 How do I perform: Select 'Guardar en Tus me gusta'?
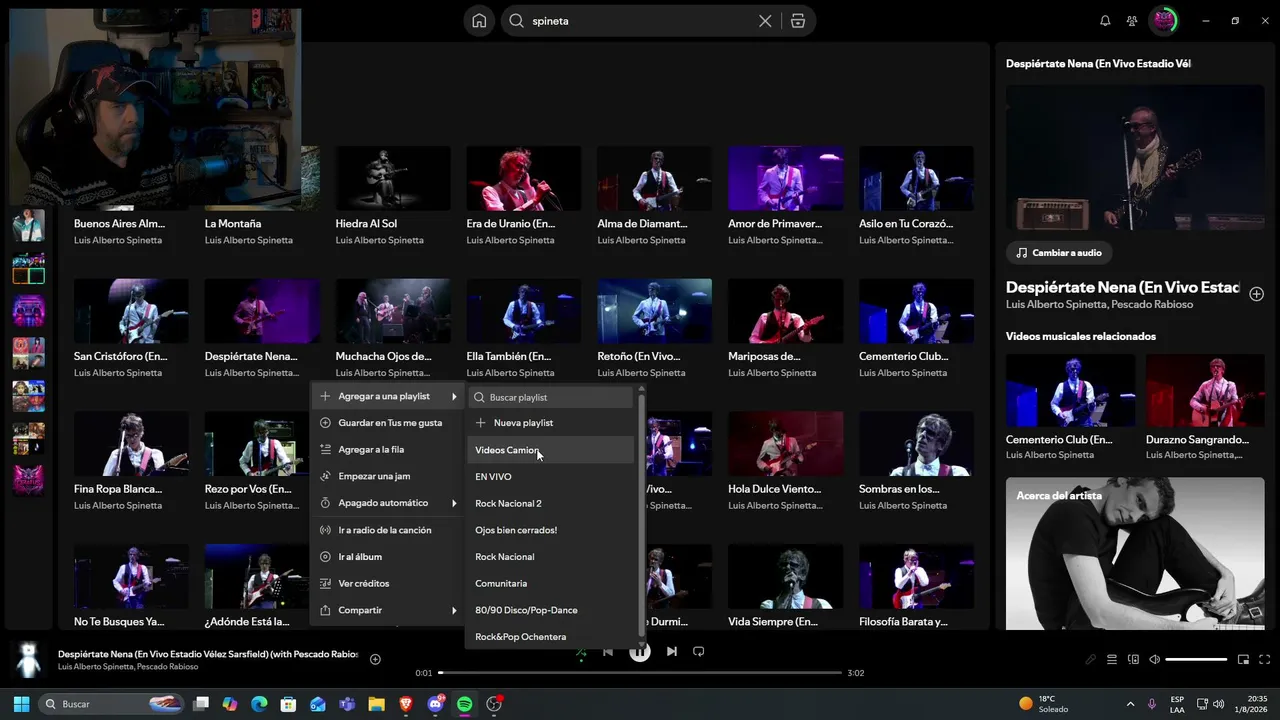pyautogui.click(x=388, y=423)
